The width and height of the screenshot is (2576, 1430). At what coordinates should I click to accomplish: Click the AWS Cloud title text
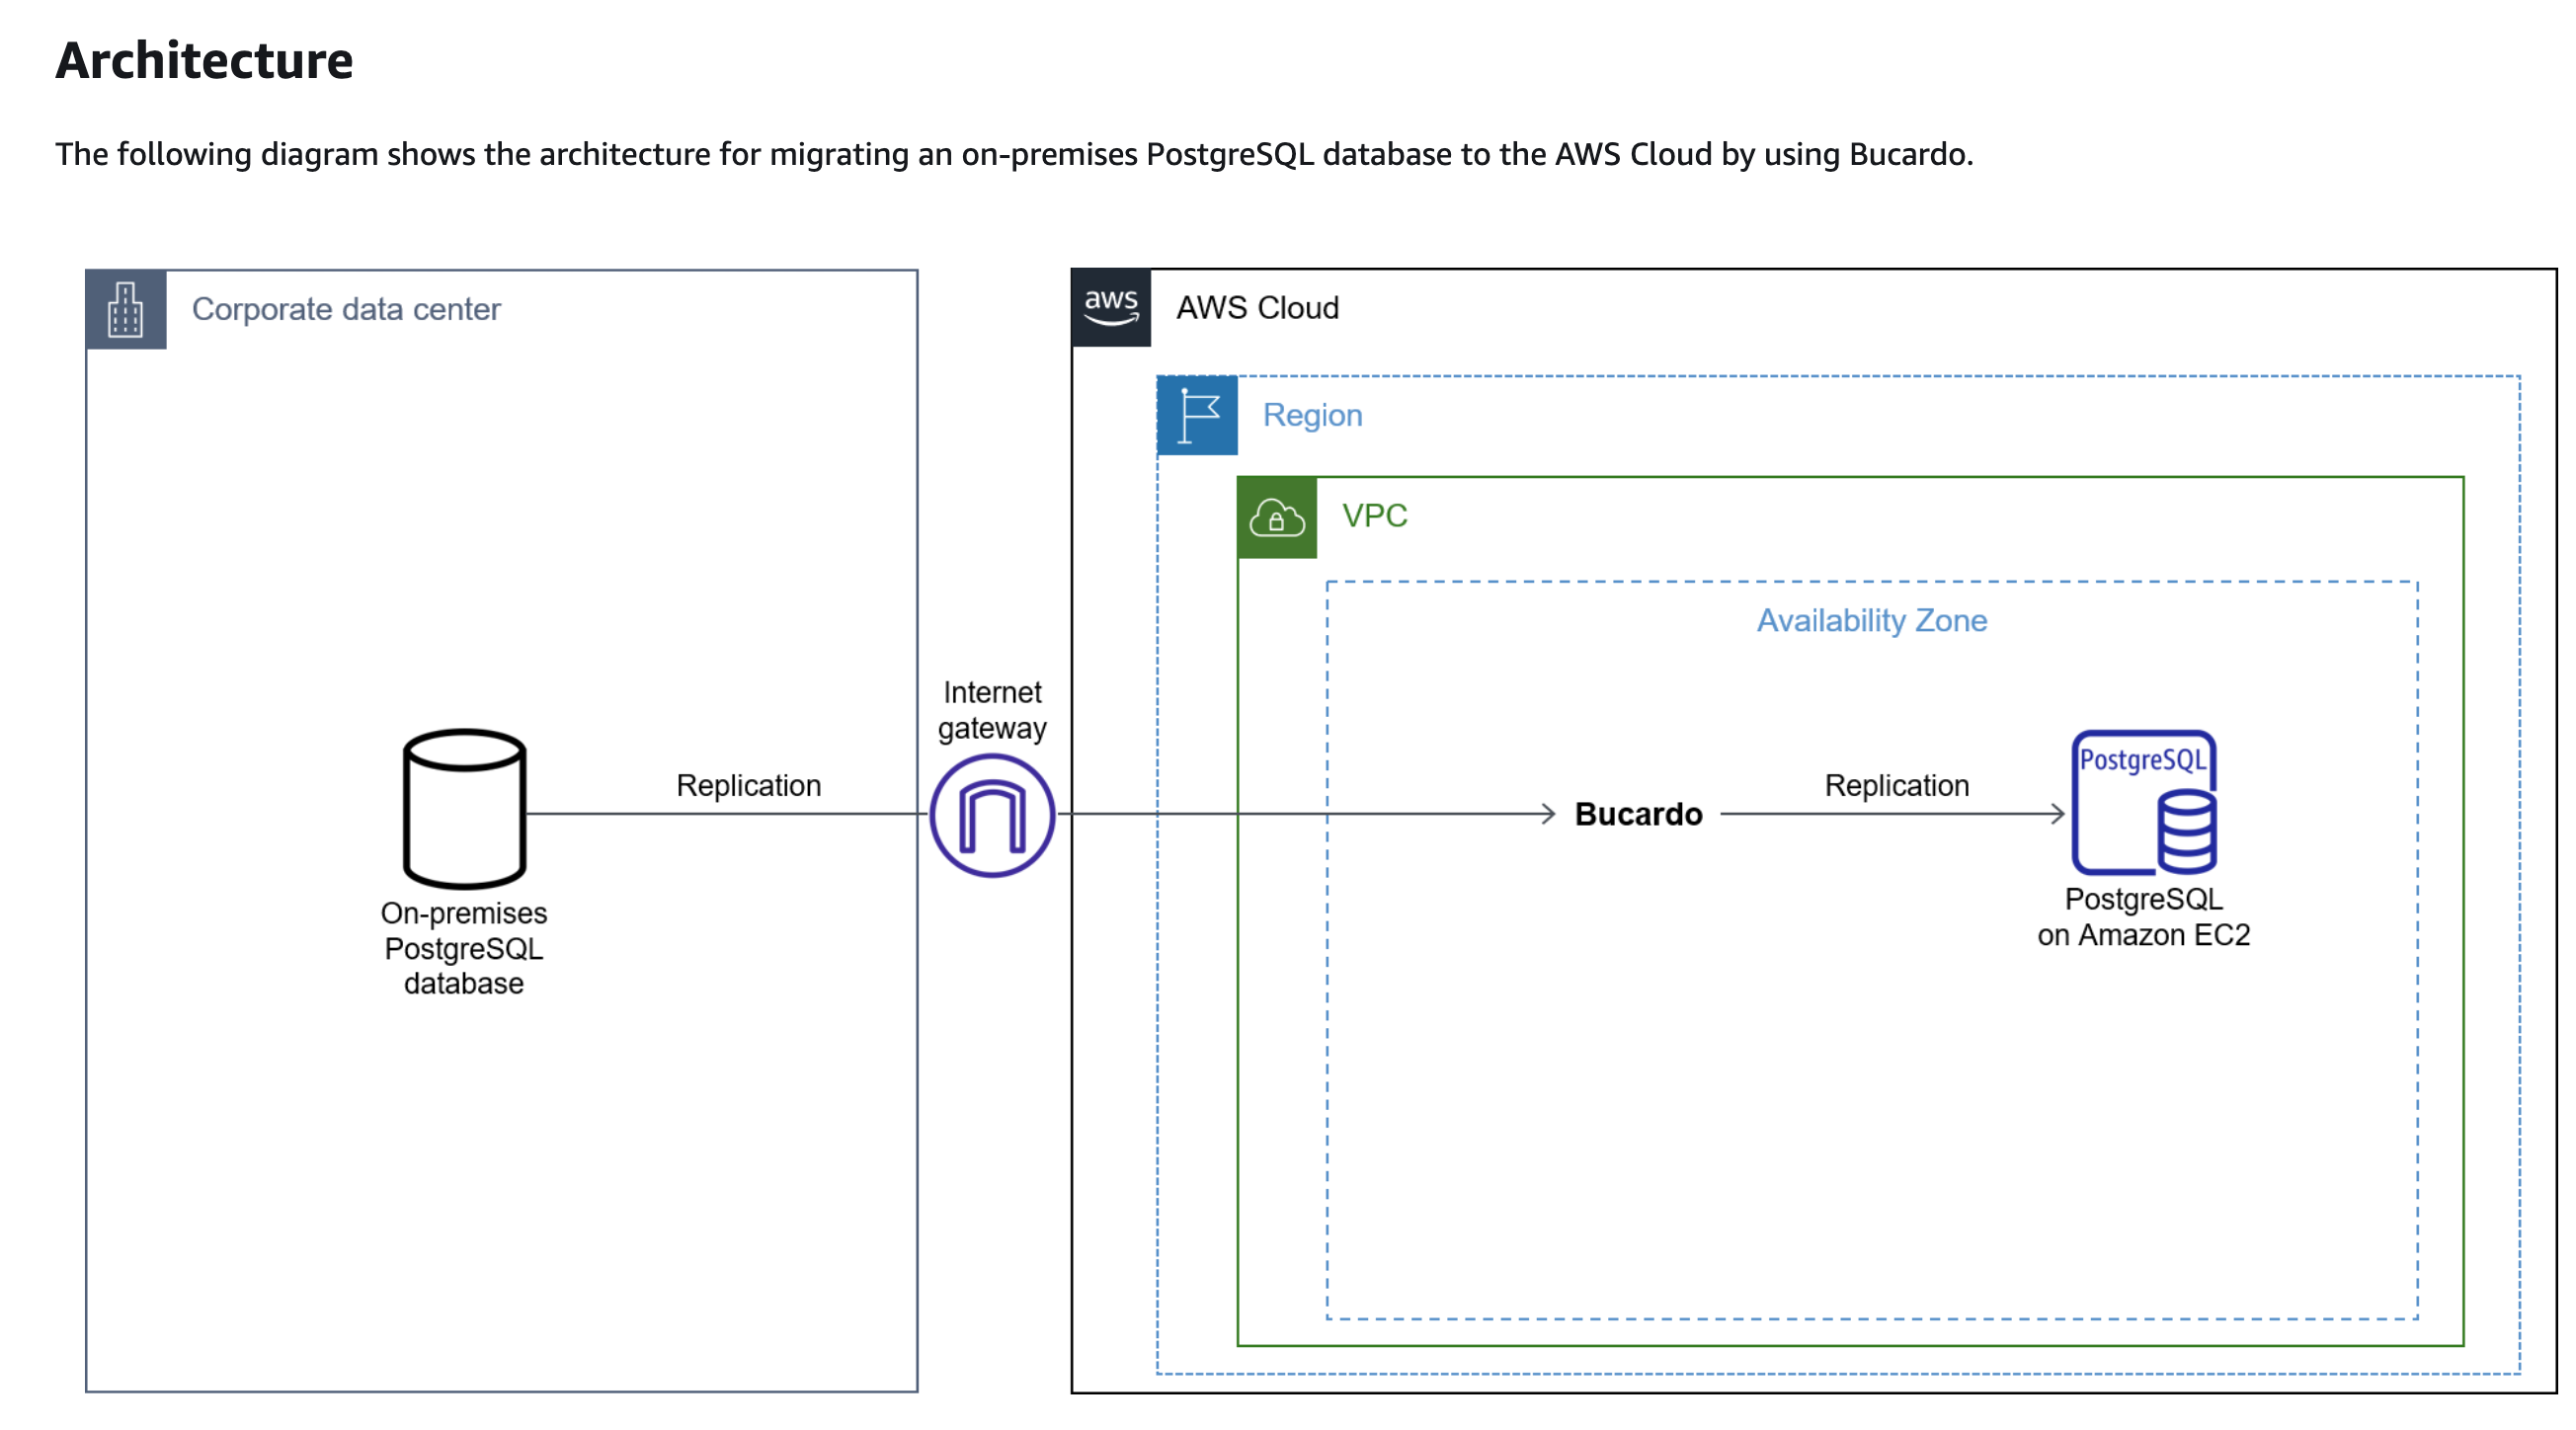1257,308
